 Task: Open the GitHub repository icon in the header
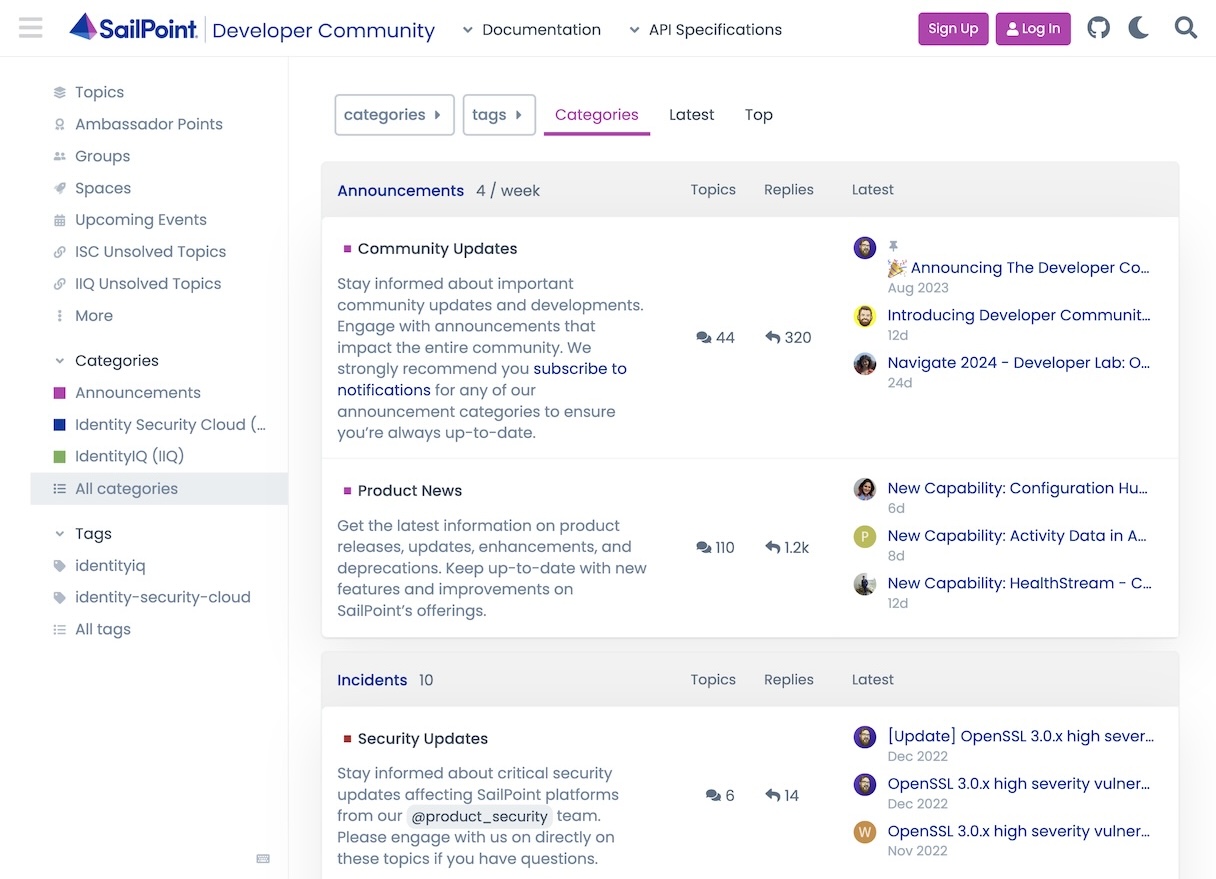1098,28
